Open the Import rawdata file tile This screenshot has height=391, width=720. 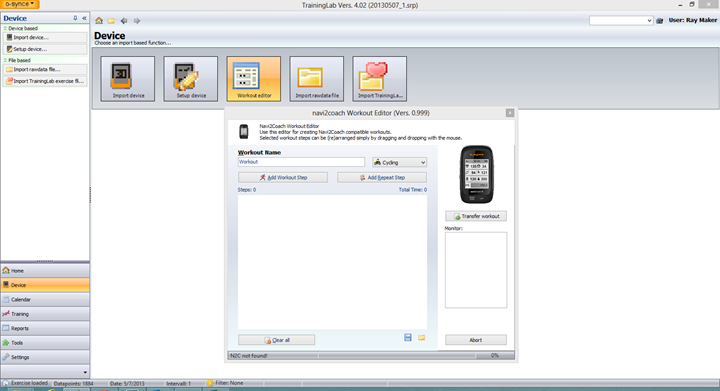(x=316, y=79)
